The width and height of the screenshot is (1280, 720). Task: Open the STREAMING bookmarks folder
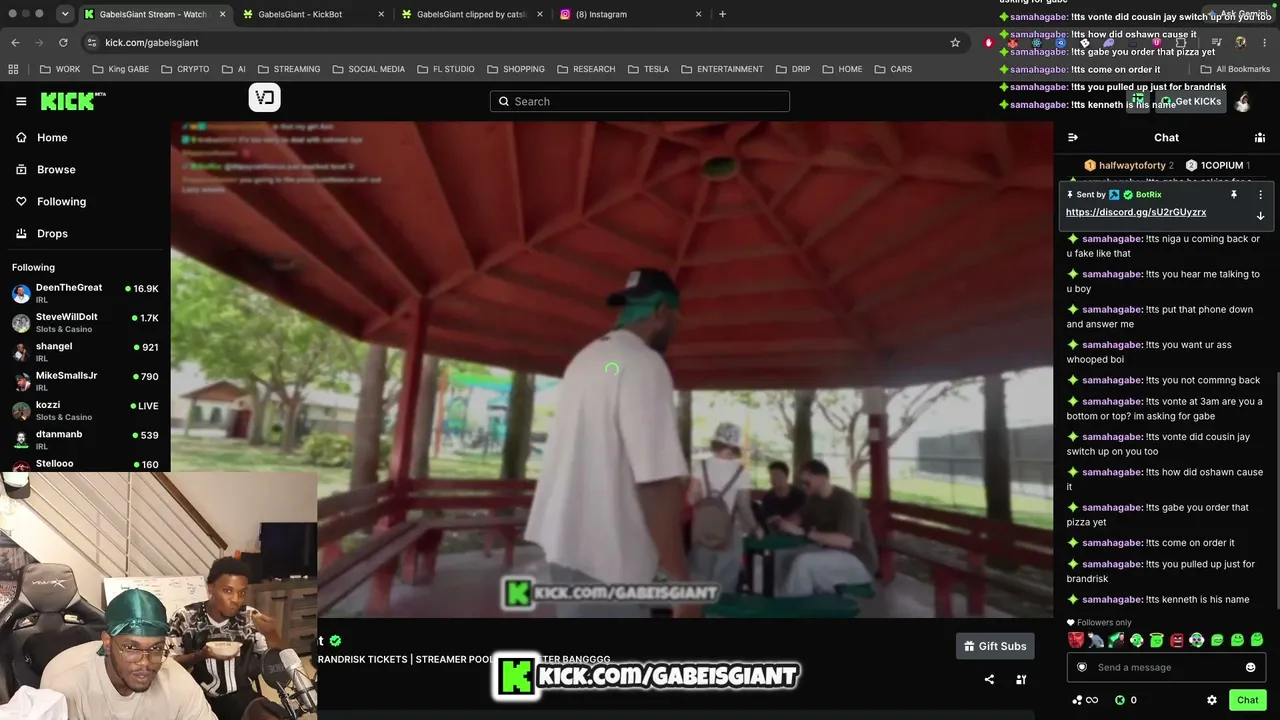click(289, 69)
